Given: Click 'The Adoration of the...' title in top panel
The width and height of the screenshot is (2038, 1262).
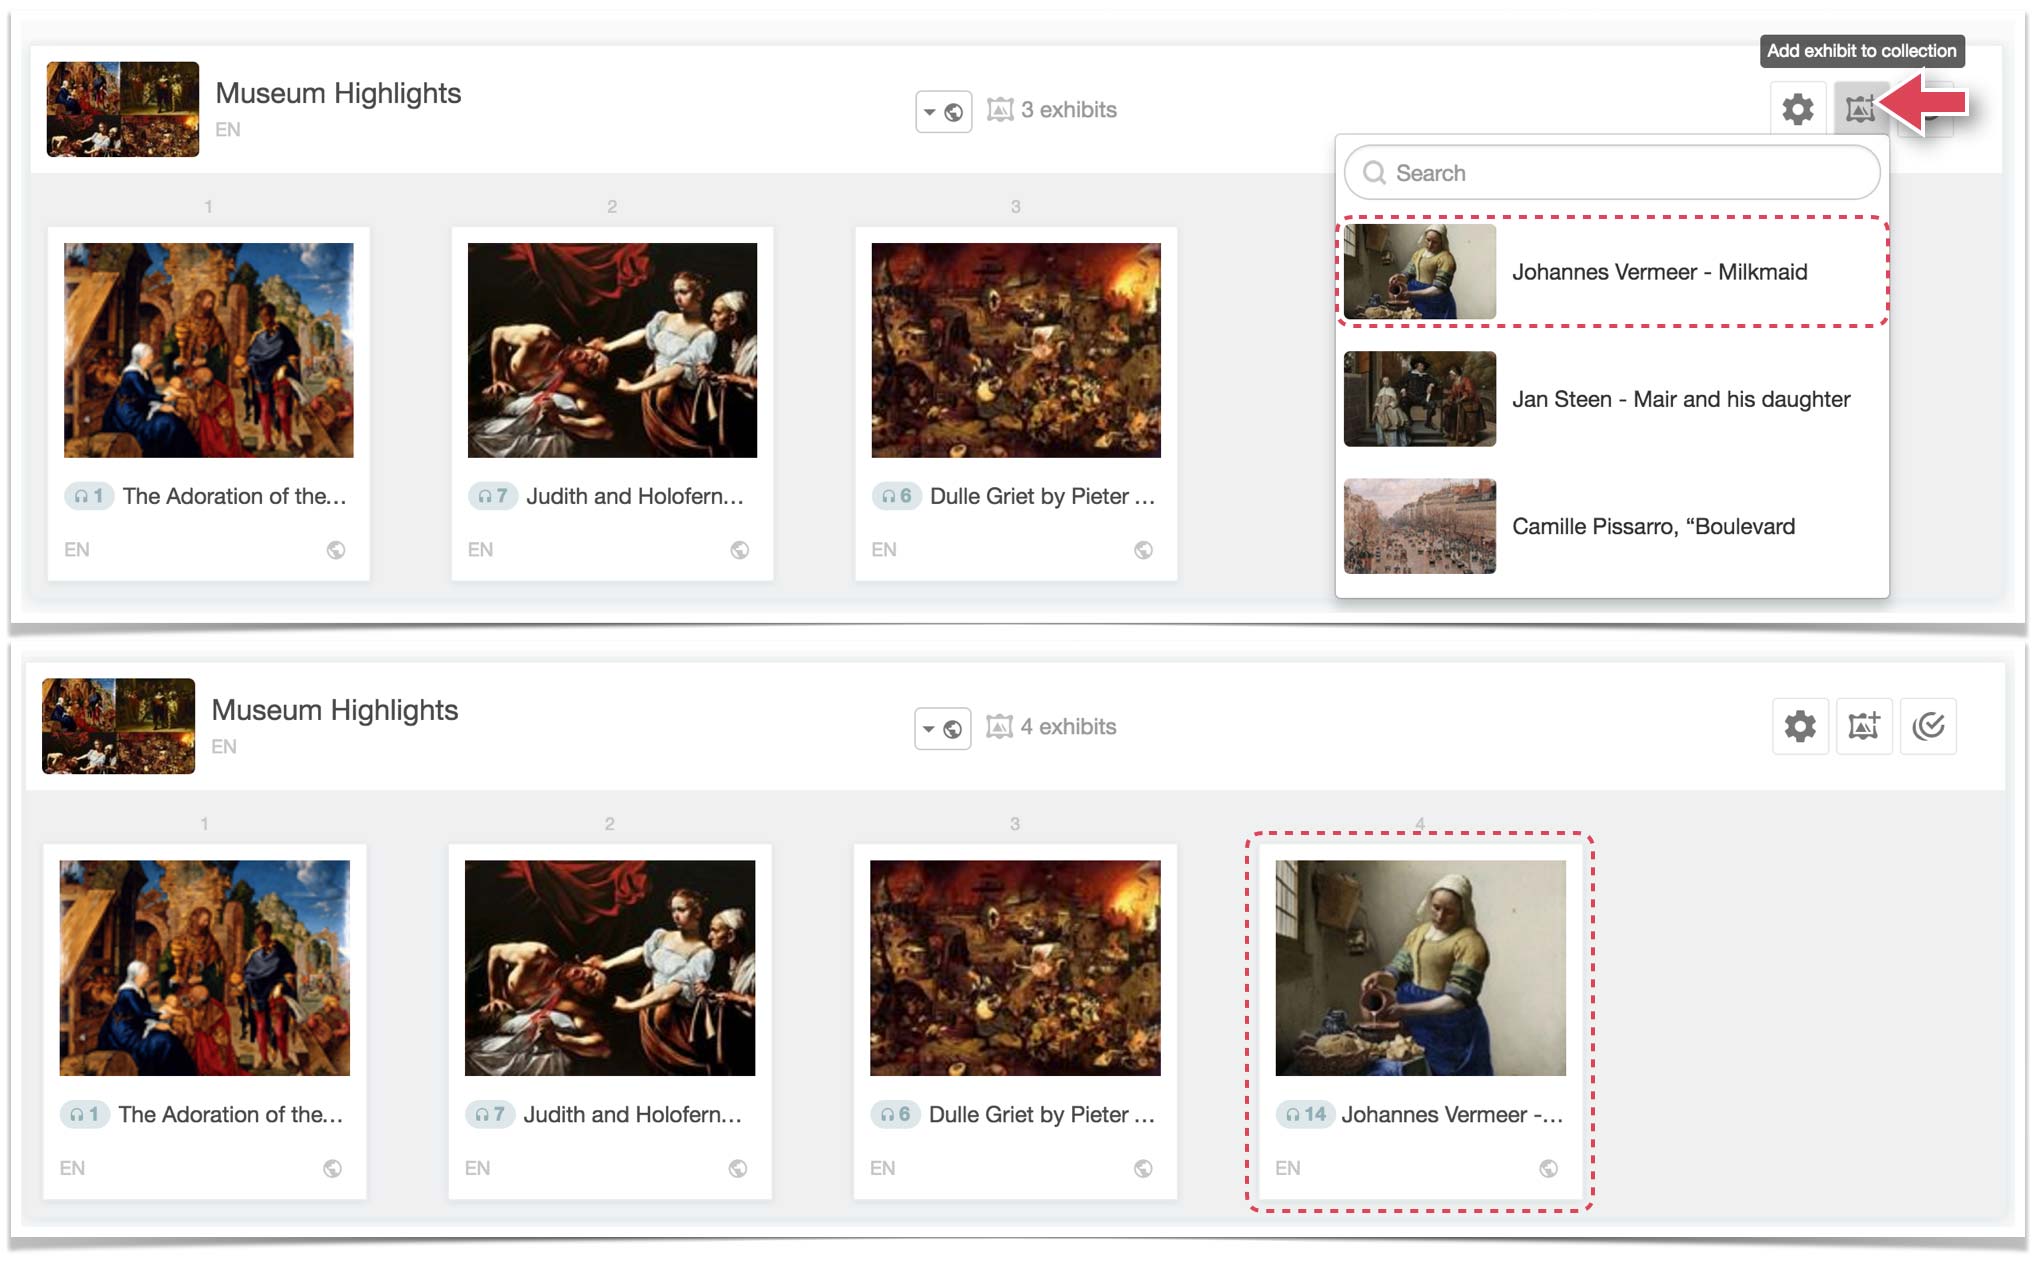Looking at the screenshot, I should pyautogui.click(x=235, y=496).
